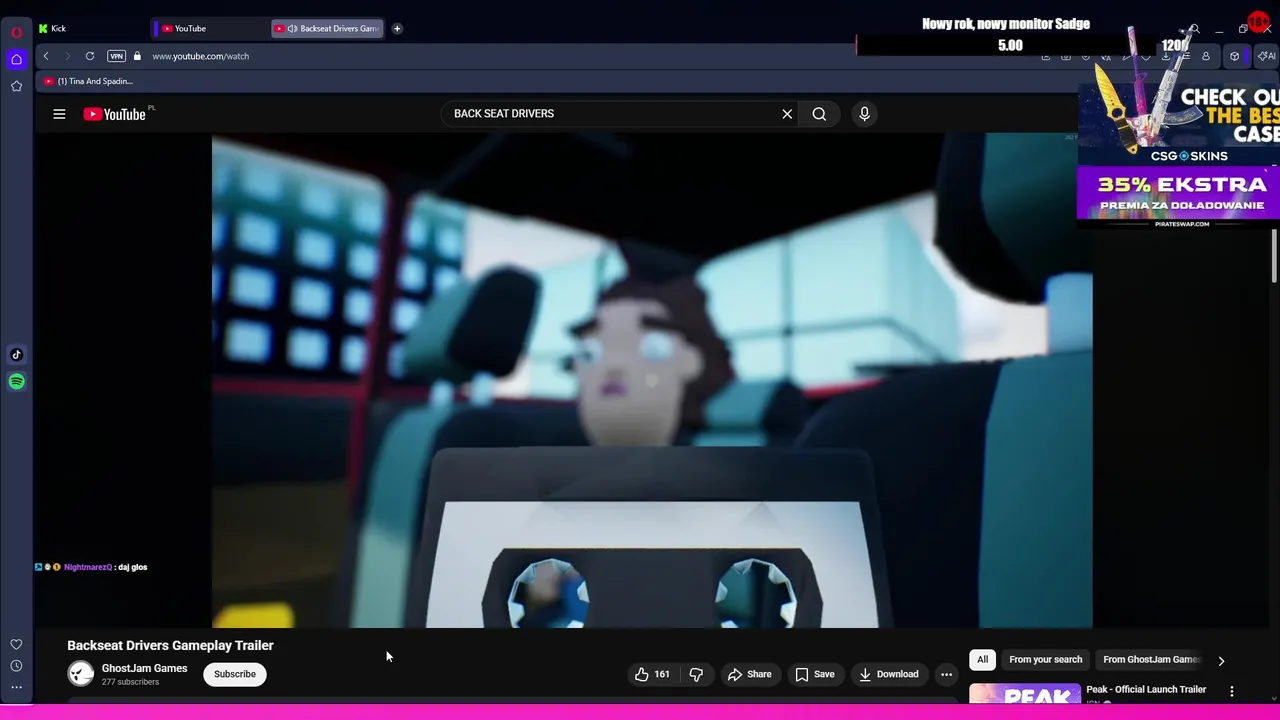Open TikTok from the Opera sidebar
The image size is (1280, 720).
click(x=16, y=354)
